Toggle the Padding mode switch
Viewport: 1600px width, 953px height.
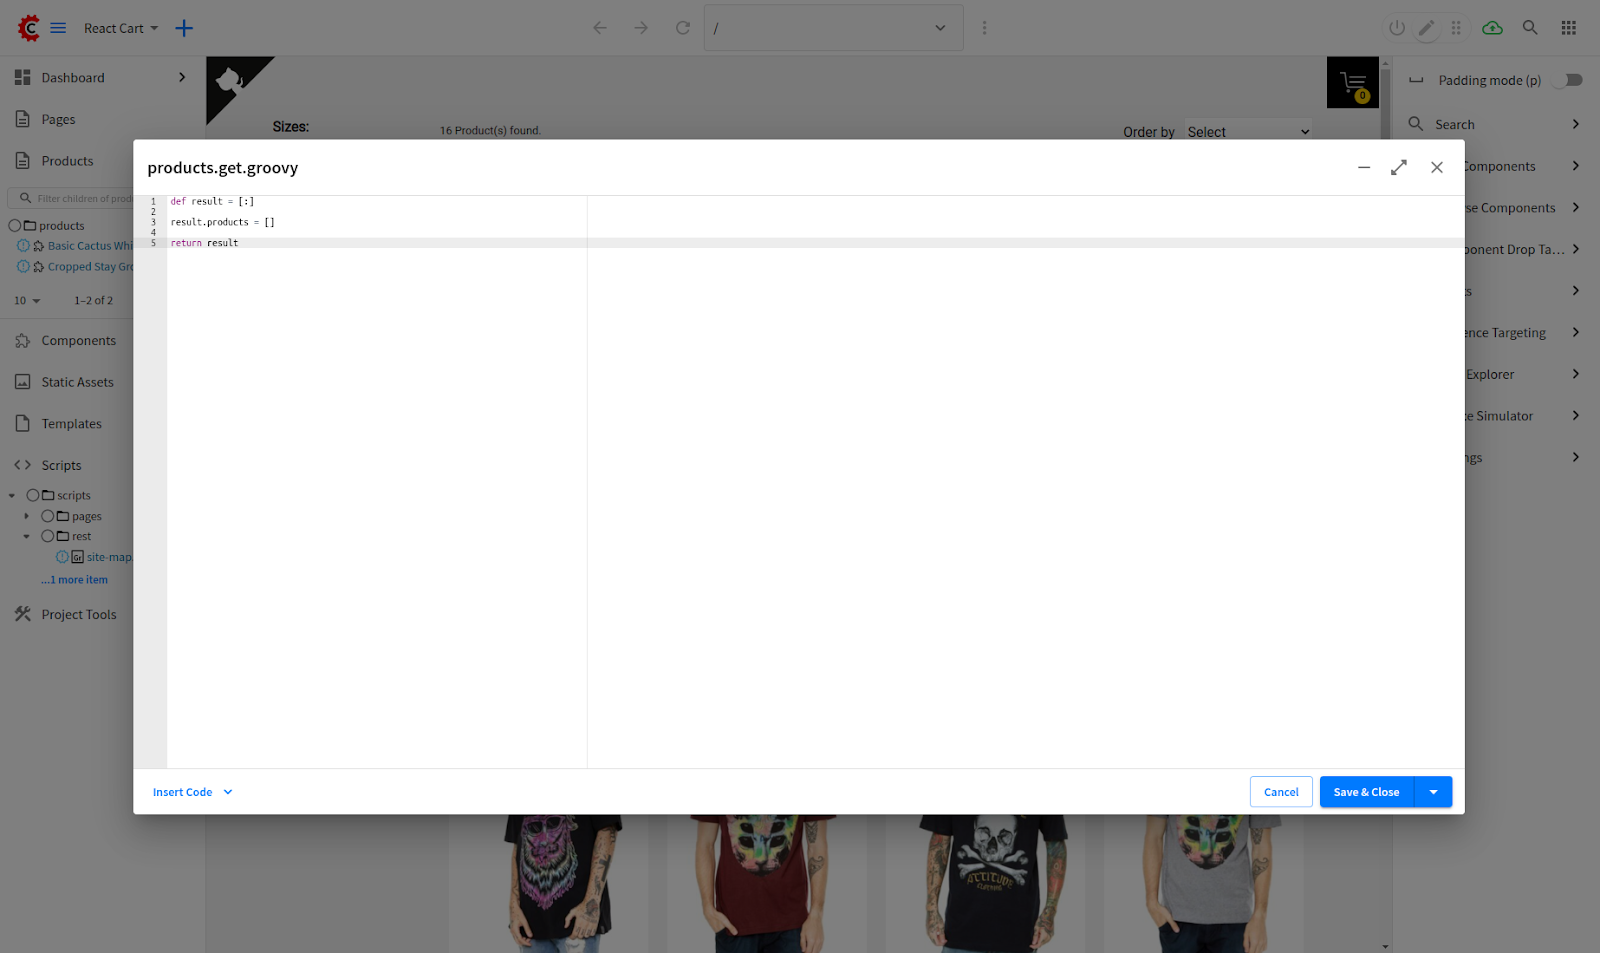click(1571, 80)
